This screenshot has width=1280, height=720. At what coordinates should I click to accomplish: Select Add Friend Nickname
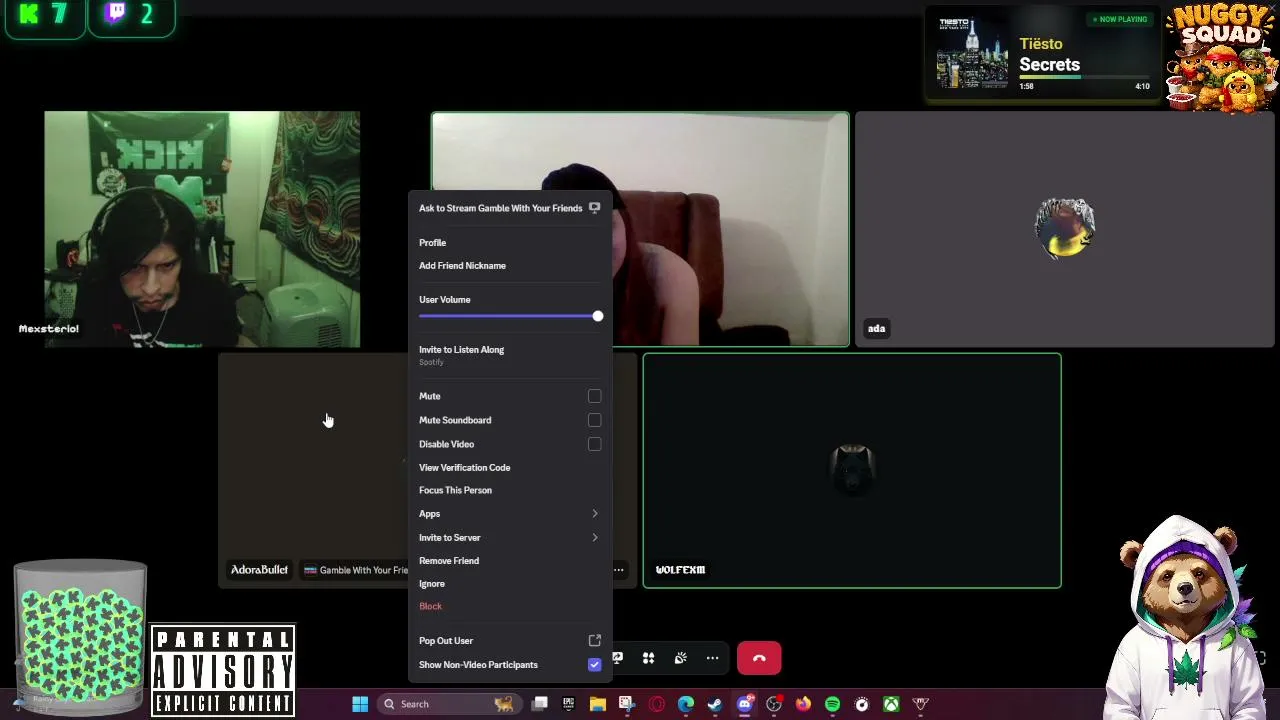[510, 266]
